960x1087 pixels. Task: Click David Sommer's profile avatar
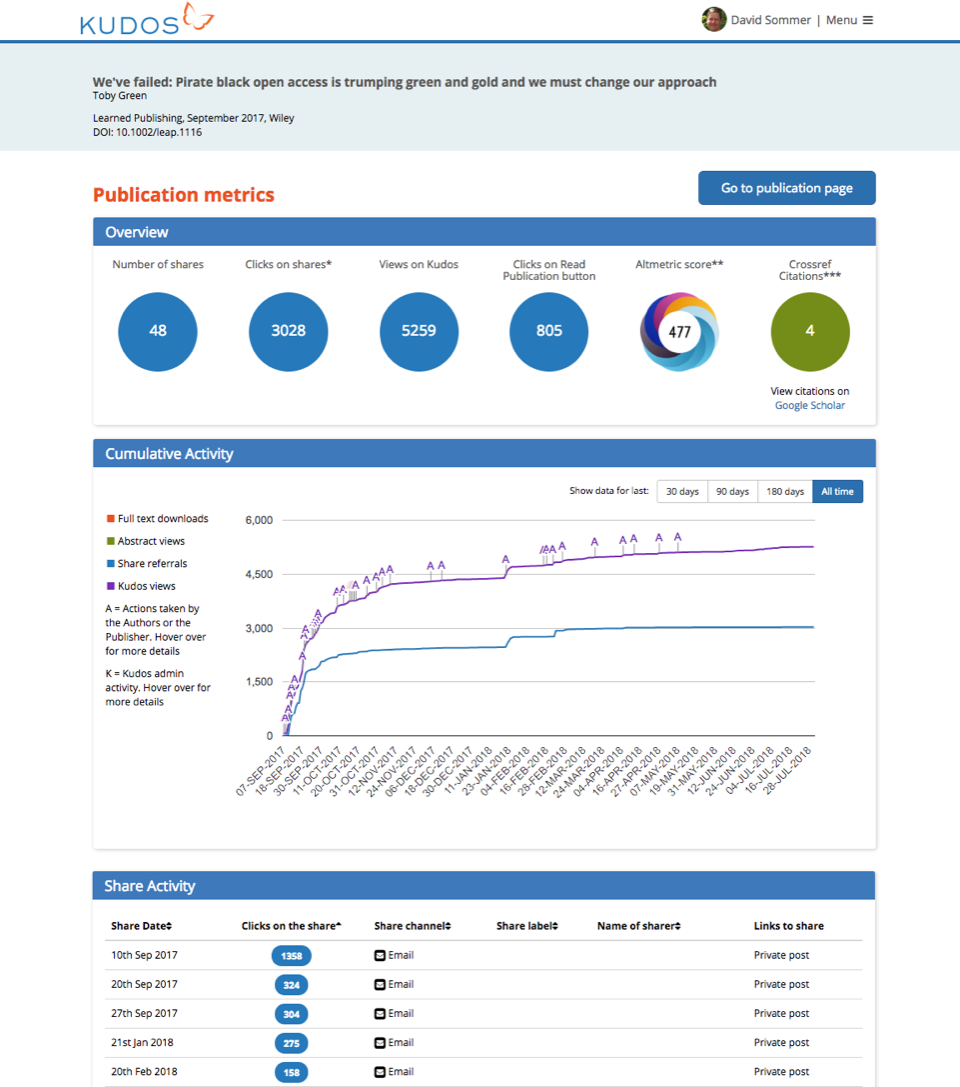tap(714, 19)
